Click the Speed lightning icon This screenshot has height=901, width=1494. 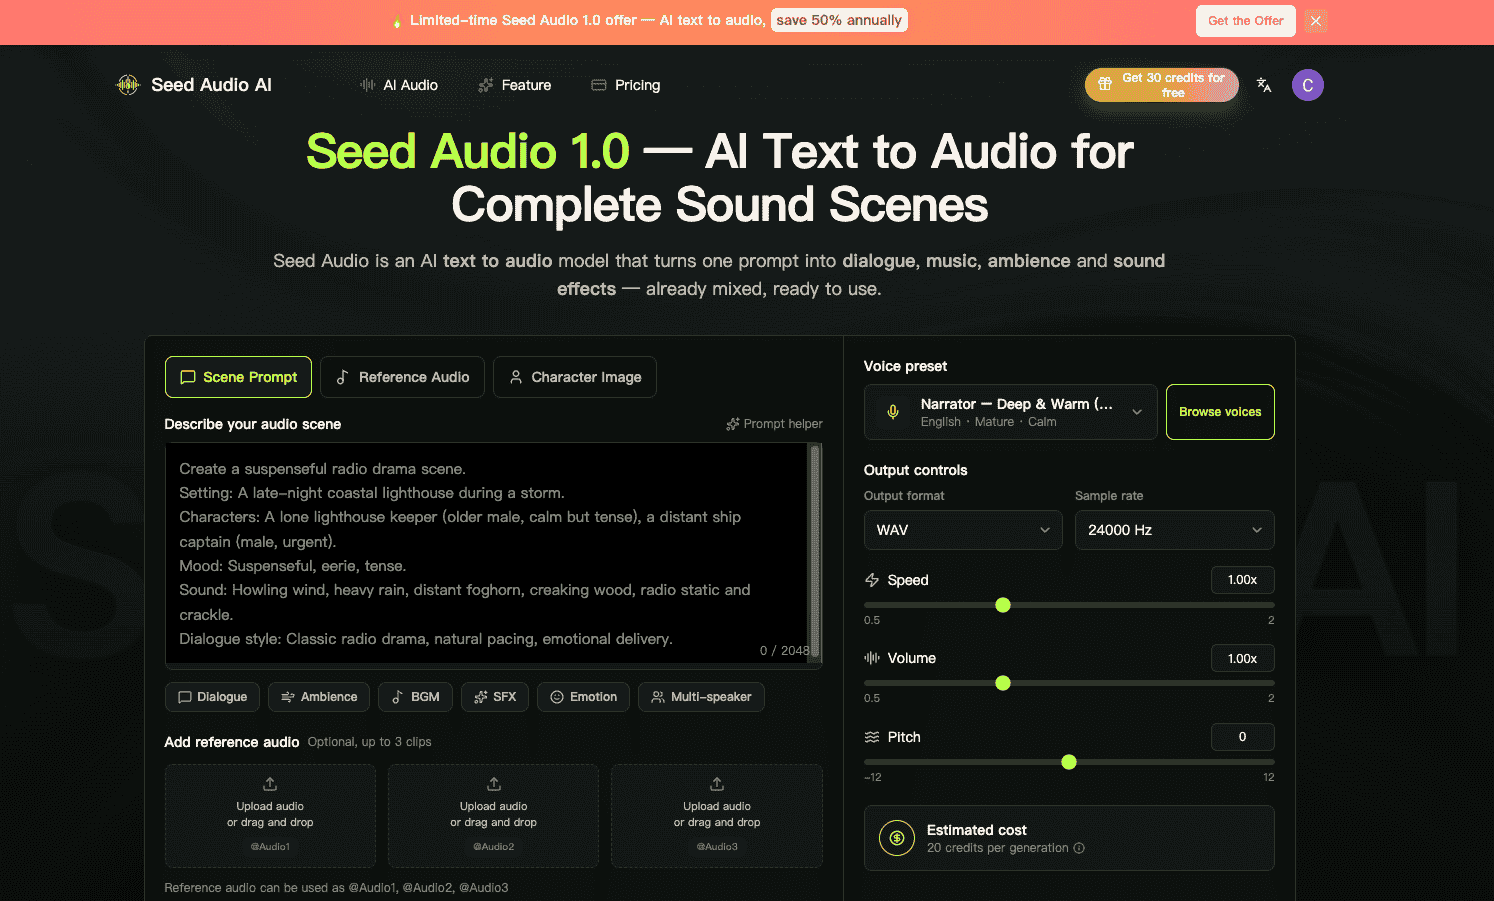pyautogui.click(x=872, y=580)
